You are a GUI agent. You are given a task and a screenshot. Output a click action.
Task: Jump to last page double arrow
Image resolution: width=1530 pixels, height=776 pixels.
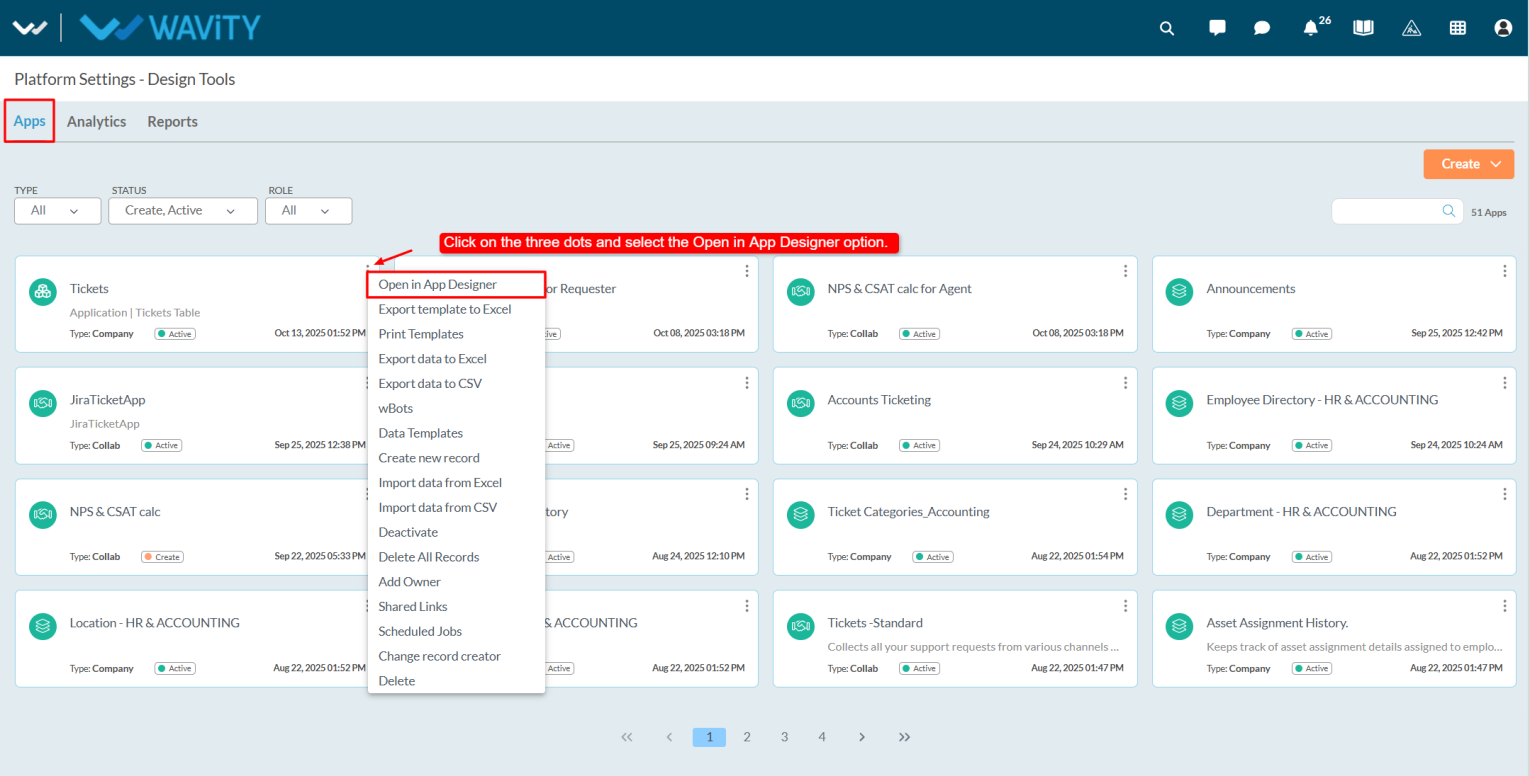904,737
